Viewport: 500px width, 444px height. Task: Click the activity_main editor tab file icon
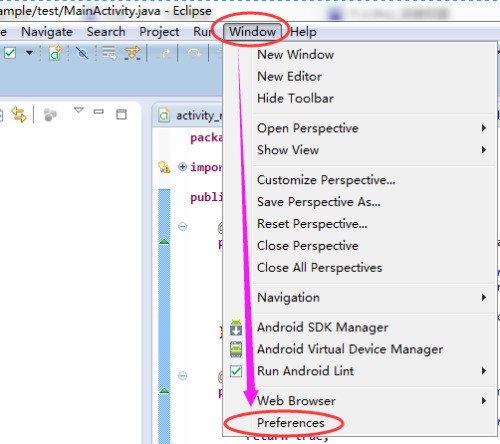pyautogui.click(x=164, y=115)
